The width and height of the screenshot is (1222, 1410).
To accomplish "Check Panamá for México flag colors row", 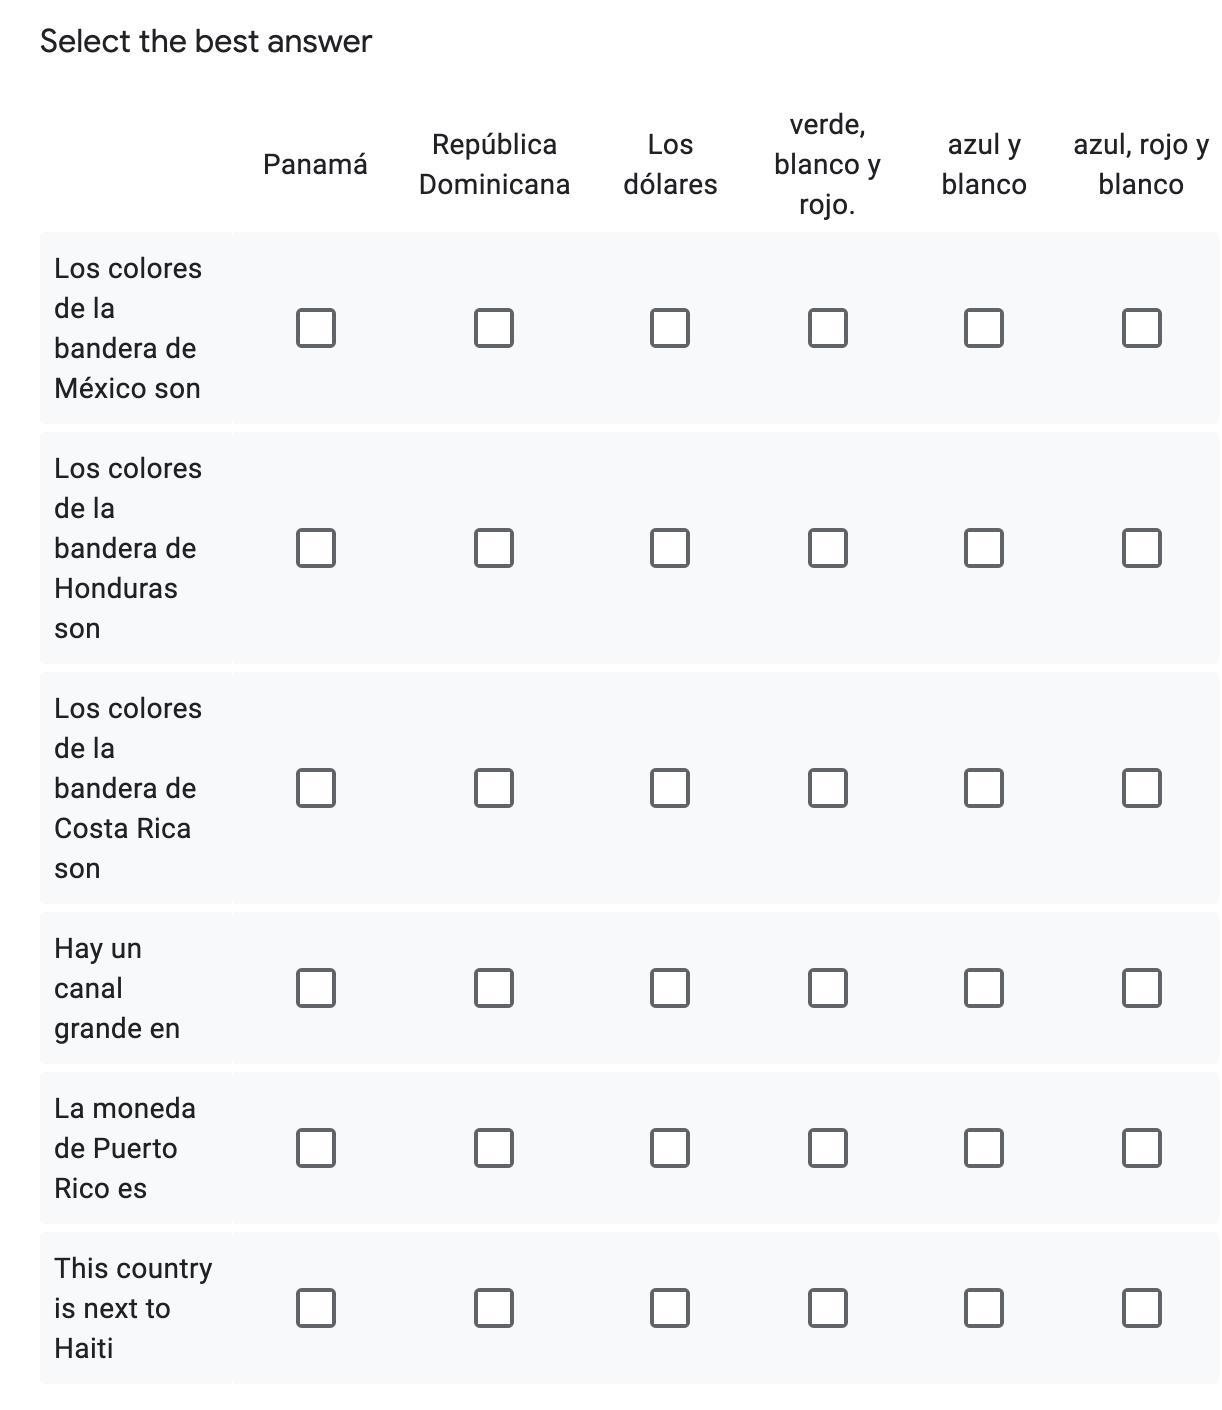I will [316, 328].
